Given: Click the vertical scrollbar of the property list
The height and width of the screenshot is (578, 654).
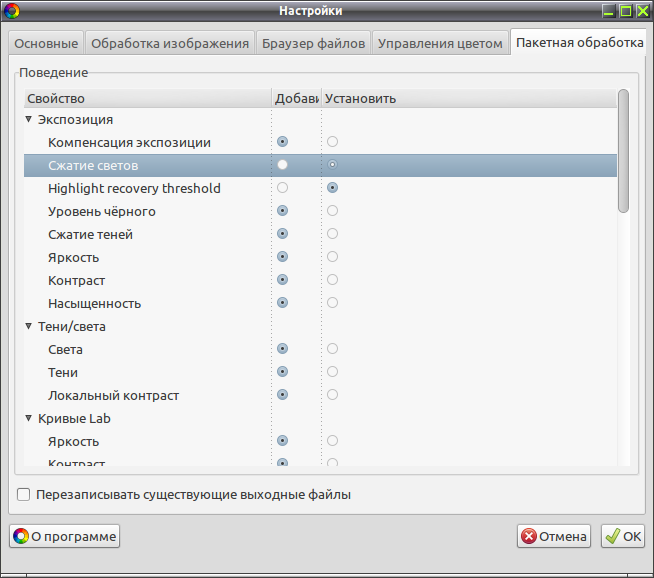Looking at the screenshot, I should tap(623, 151).
